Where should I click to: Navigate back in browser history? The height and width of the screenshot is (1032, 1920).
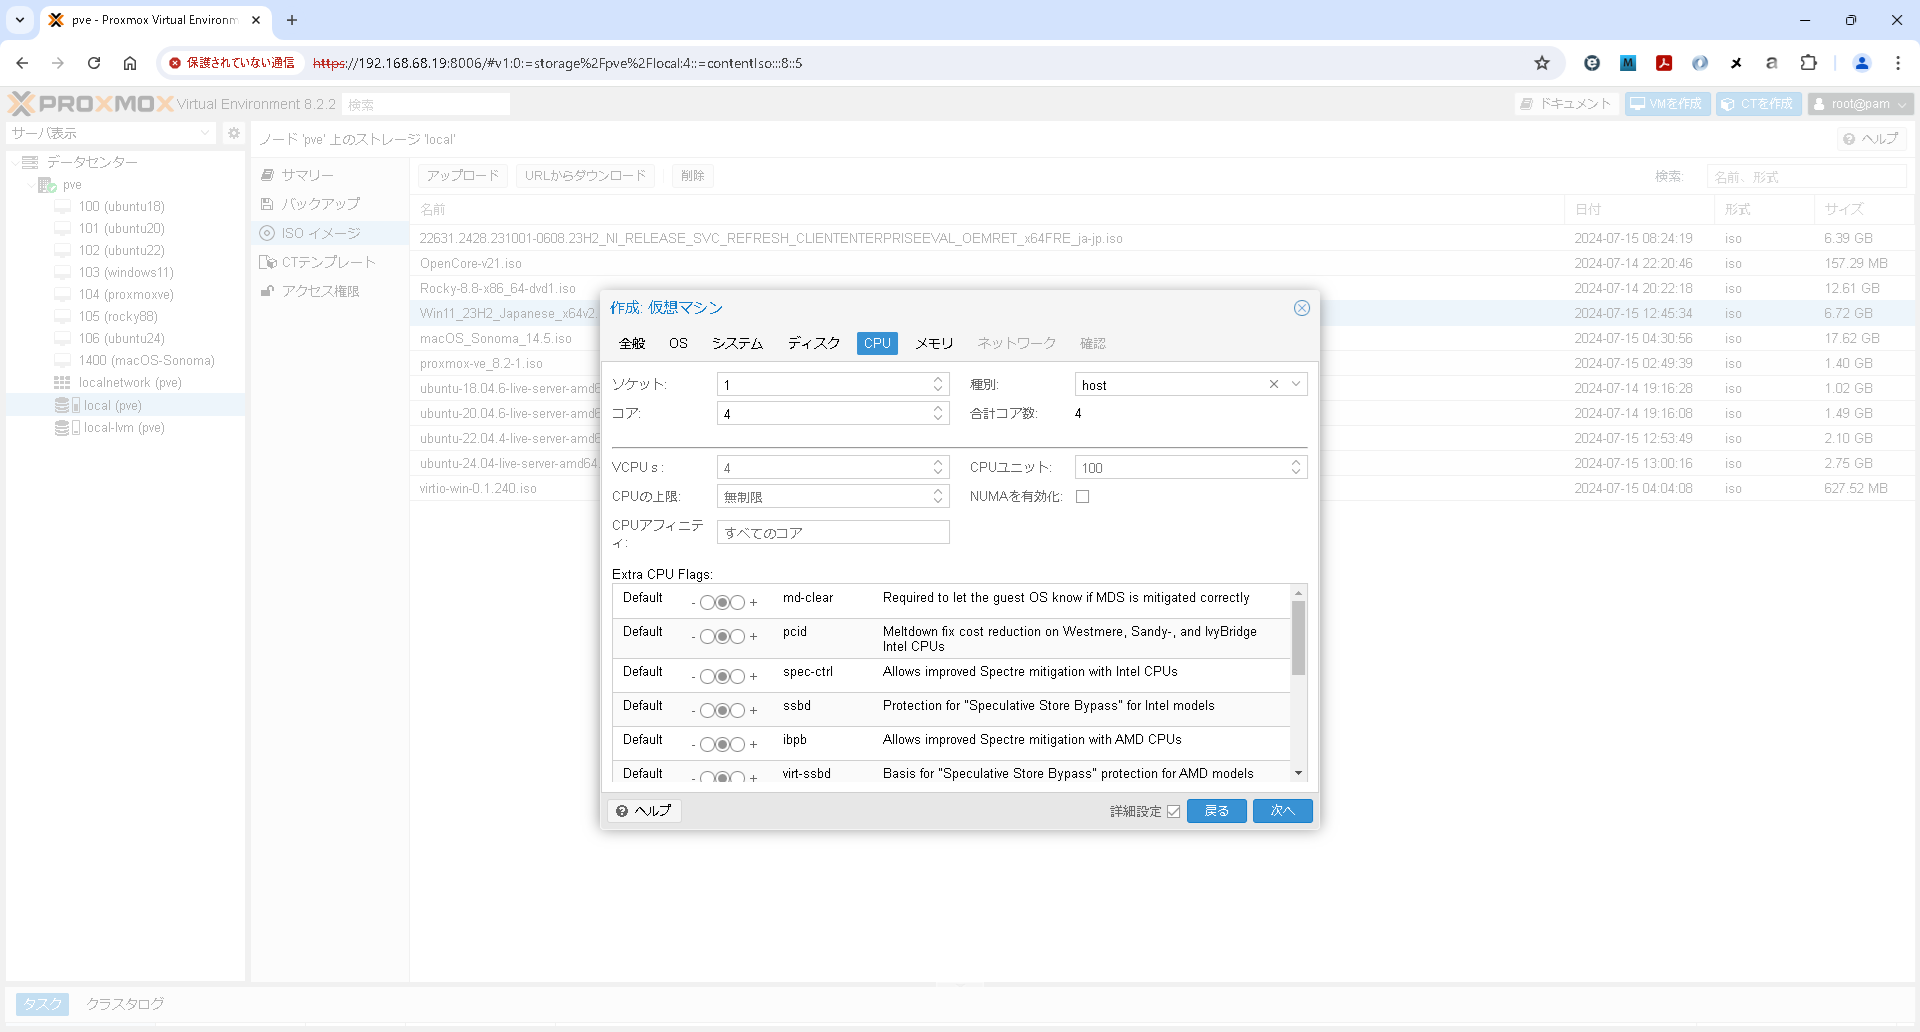(22, 63)
